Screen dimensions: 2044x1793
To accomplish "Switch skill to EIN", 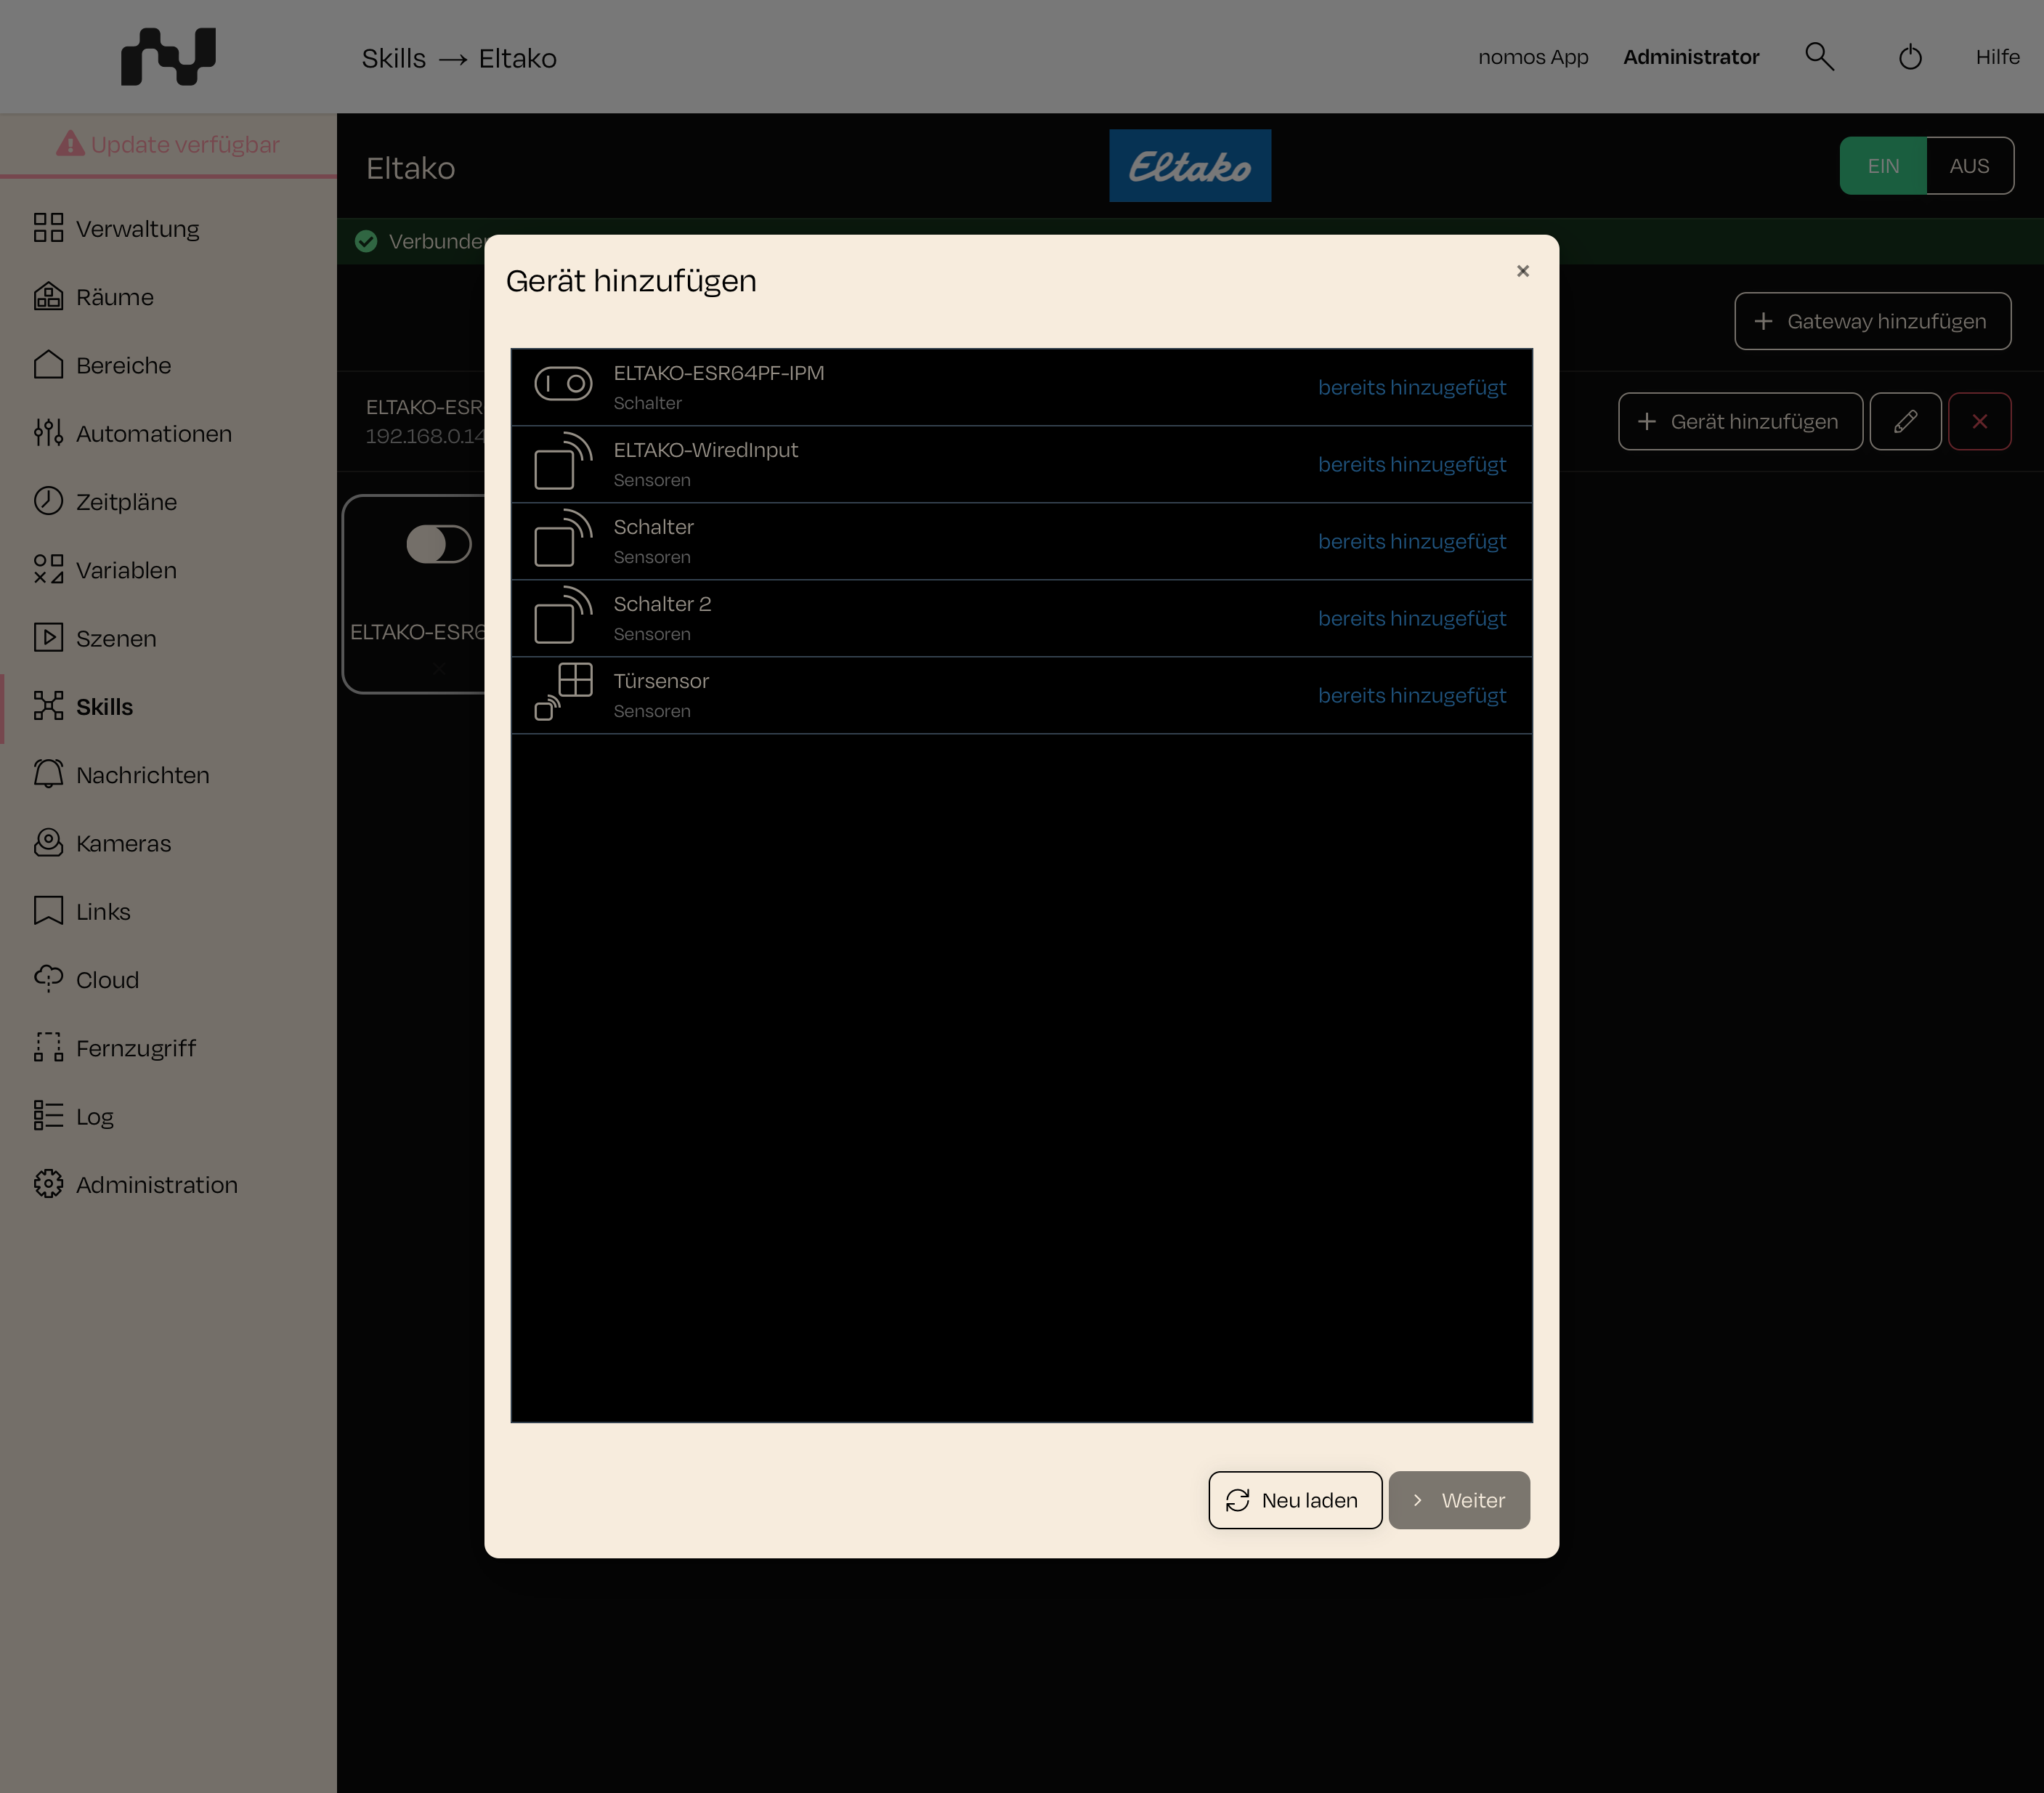I will pos(1883,166).
